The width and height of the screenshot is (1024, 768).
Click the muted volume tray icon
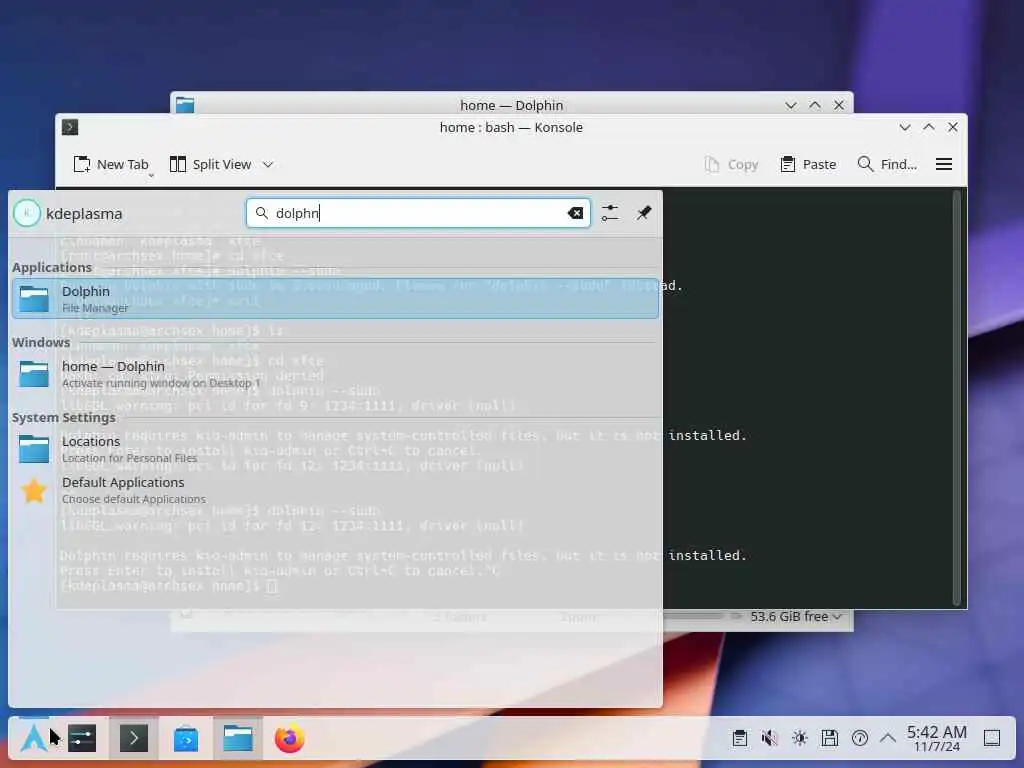(x=770, y=739)
